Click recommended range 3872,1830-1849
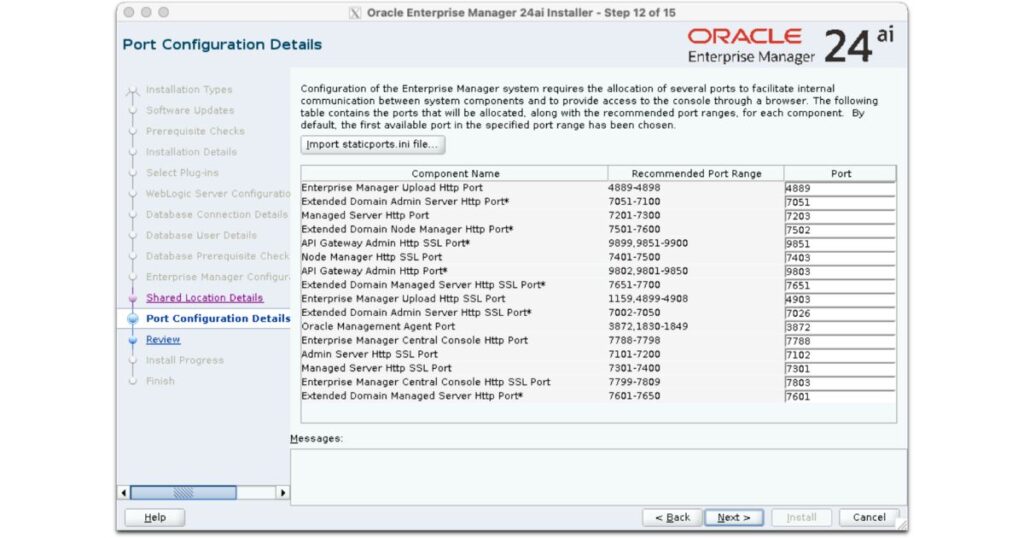Image resolution: width=1024 pixels, height=538 pixels. pos(648,326)
